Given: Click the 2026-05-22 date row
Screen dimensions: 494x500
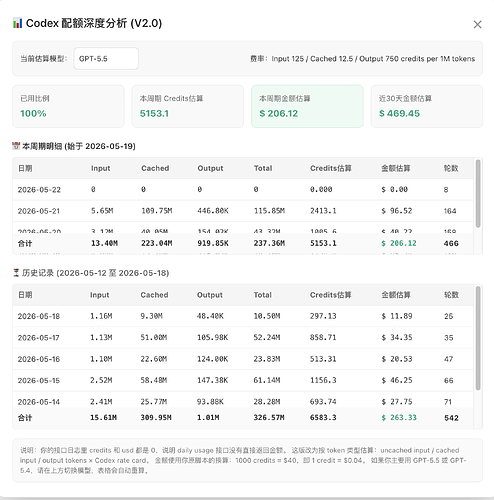Looking at the screenshot, I should 243,190.
